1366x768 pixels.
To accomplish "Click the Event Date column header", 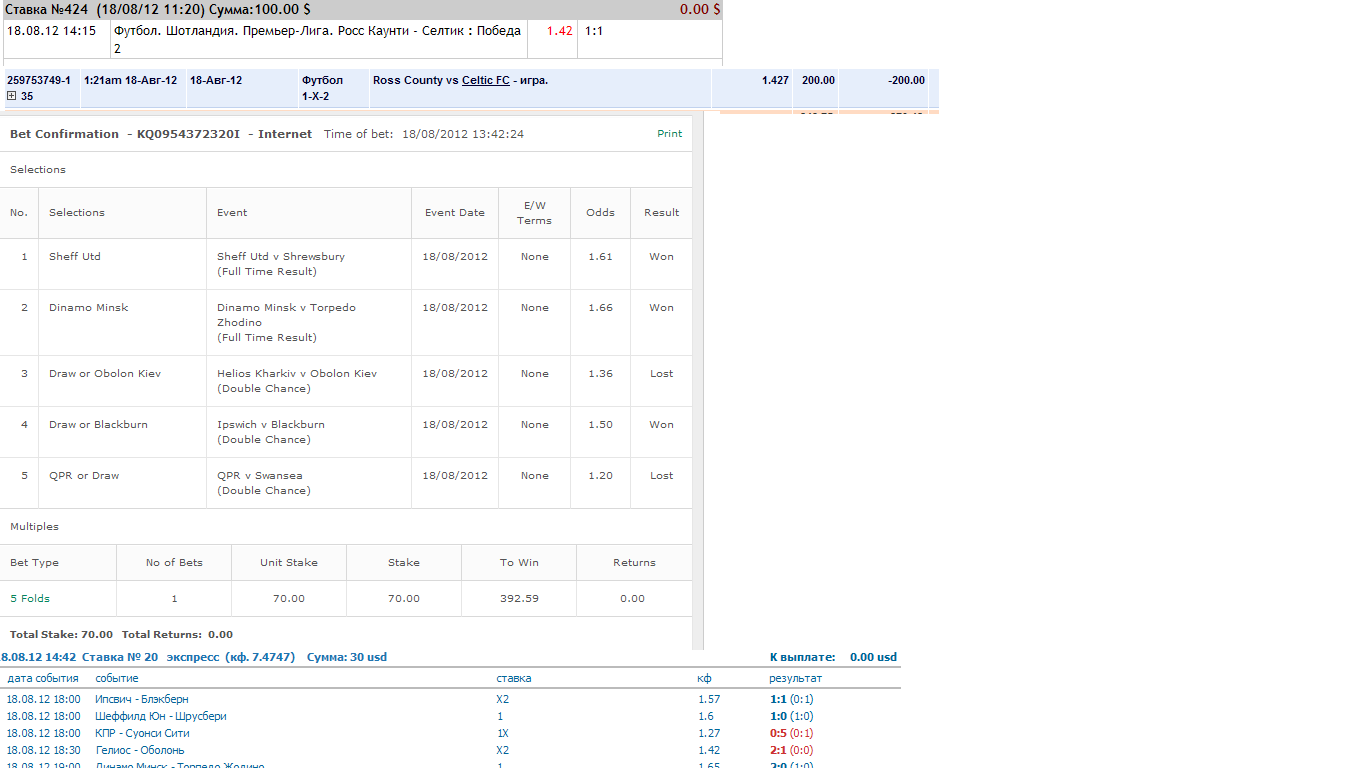I will click(x=455, y=213).
